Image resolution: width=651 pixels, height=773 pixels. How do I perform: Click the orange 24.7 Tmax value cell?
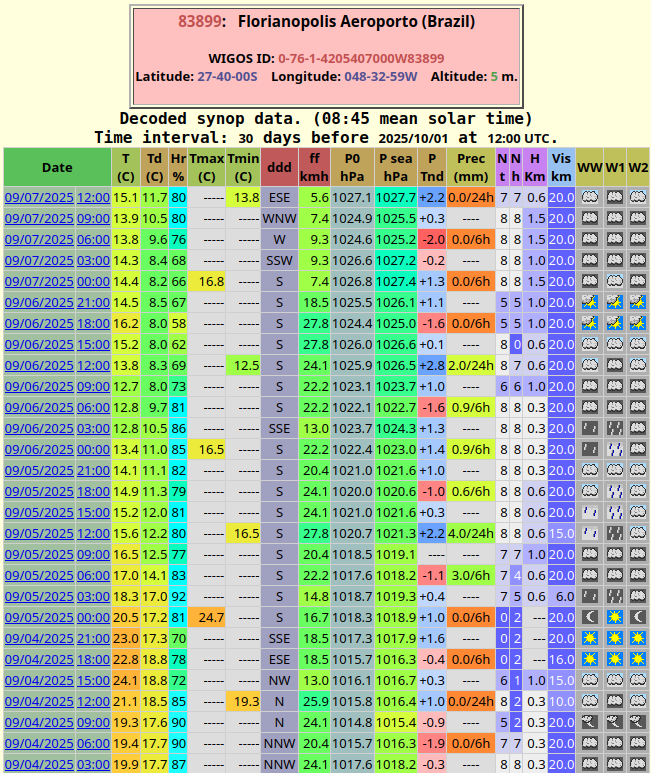[x=206, y=617]
